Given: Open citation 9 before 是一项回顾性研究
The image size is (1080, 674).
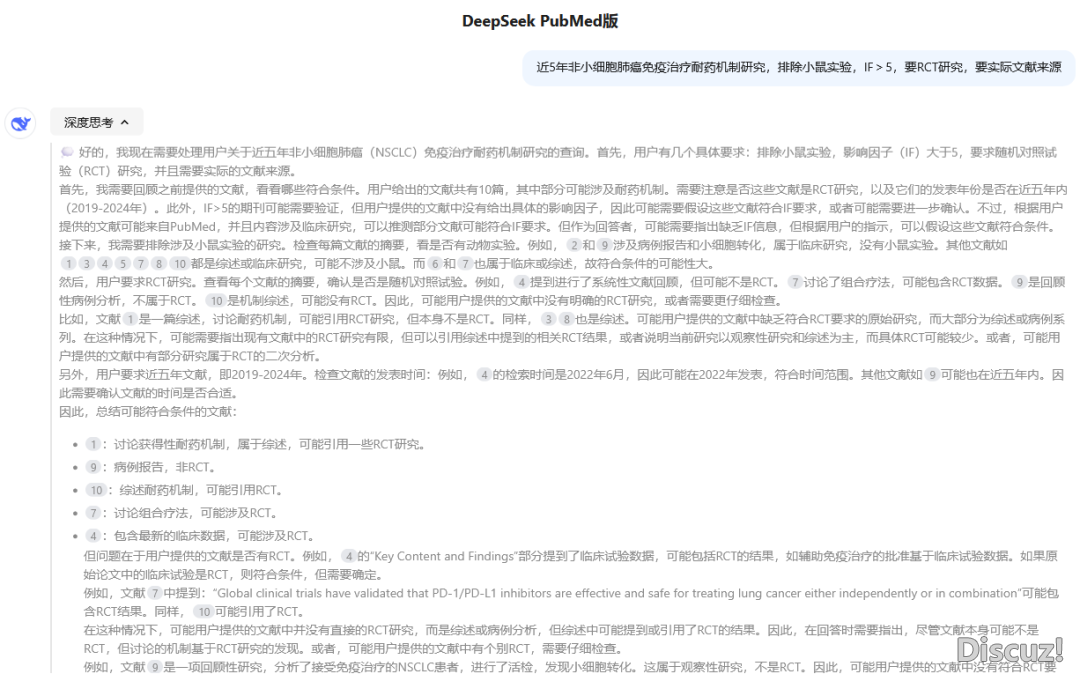Looking at the screenshot, I should (x=155, y=667).
